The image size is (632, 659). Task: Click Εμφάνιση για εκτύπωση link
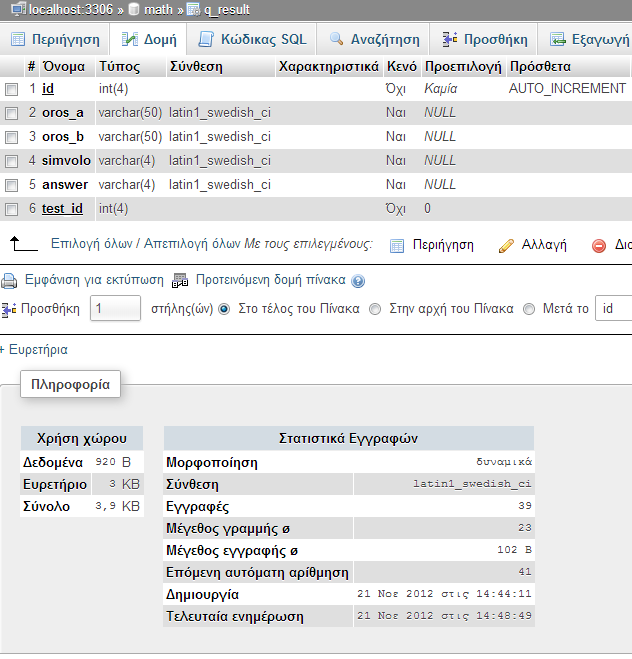pos(94,280)
